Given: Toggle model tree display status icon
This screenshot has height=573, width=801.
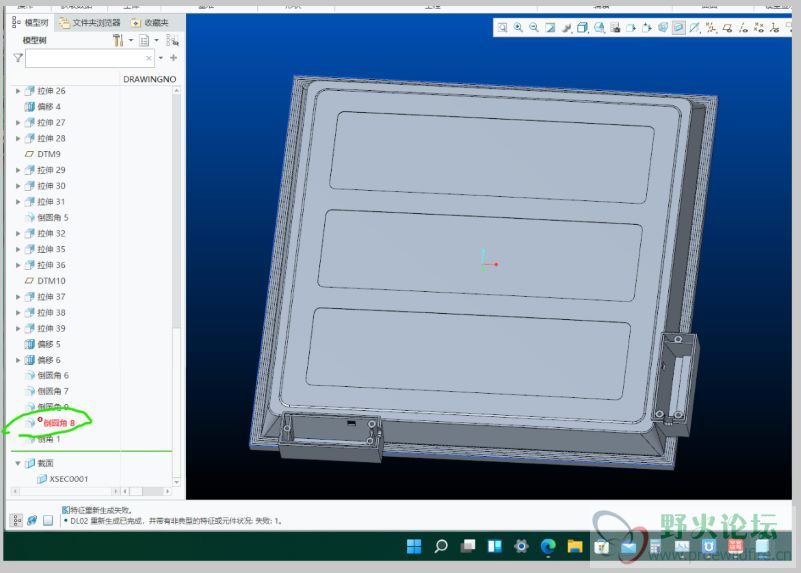Looking at the screenshot, I should click(x=17, y=520).
